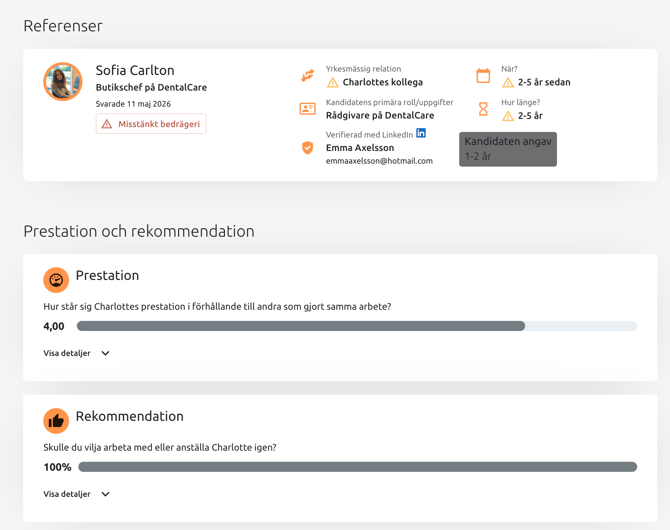
Task: Click the warning triangle next to 2-5 år sedan
Action: point(508,82)
